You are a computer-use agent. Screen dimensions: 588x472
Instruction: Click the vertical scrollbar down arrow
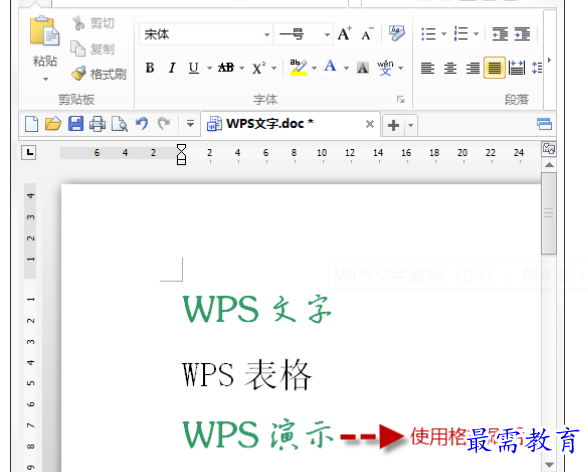549,465
